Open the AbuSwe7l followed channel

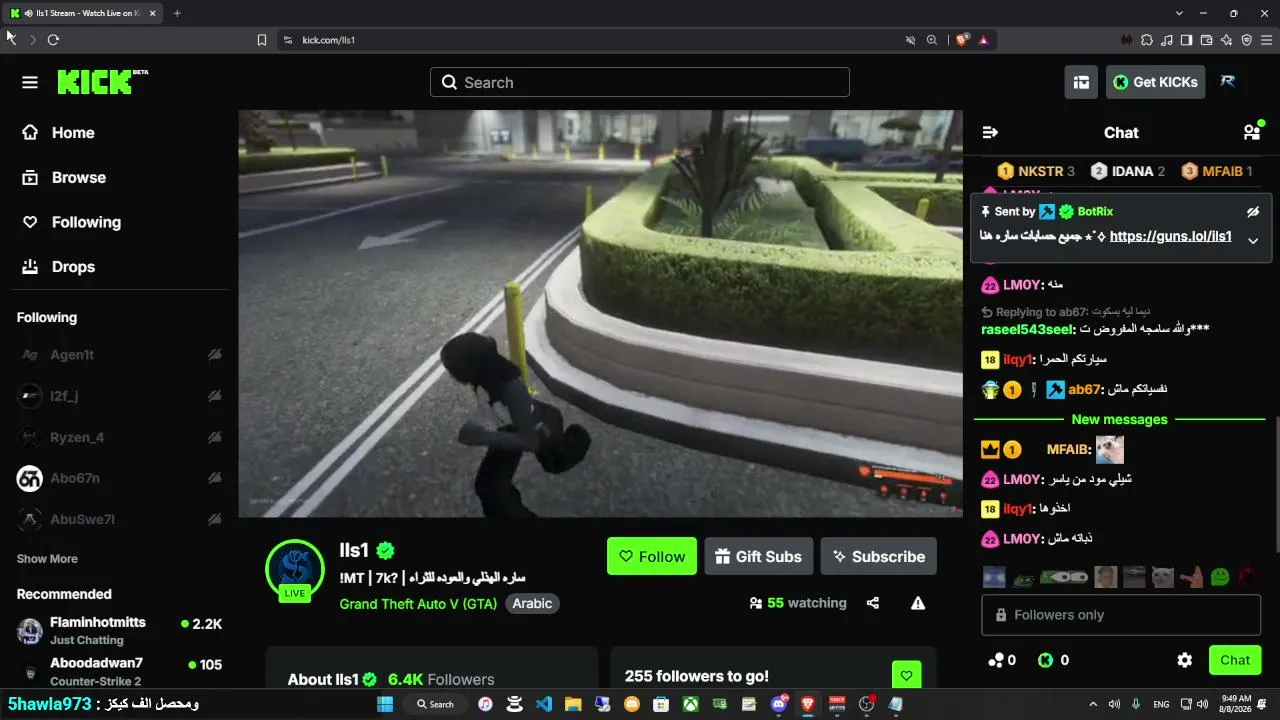[119, 519]
